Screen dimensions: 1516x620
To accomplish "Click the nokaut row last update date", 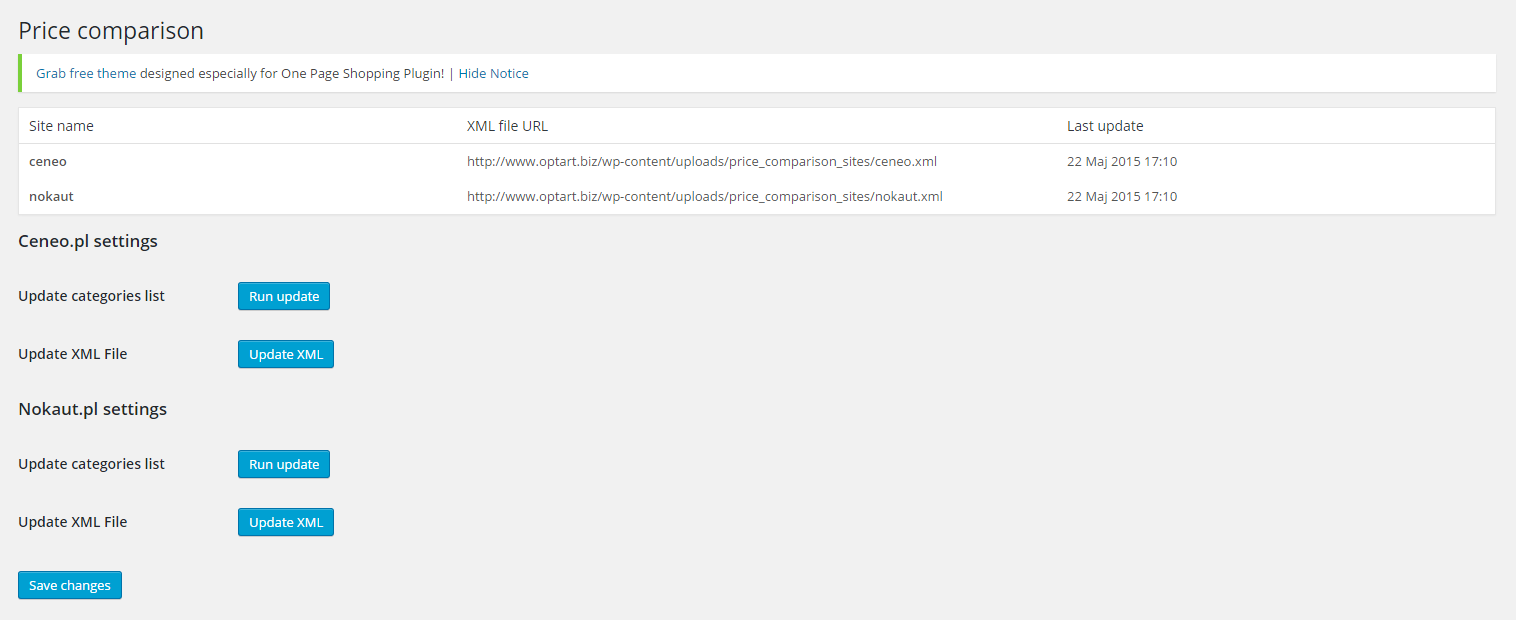I will pos(1122,196).
